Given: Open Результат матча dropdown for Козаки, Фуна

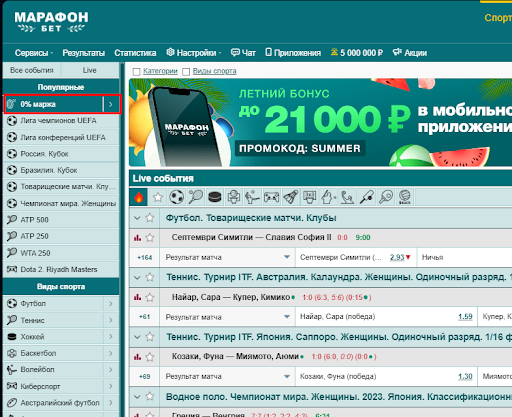Looking at the screenshot, I should (x=227, y=376).
